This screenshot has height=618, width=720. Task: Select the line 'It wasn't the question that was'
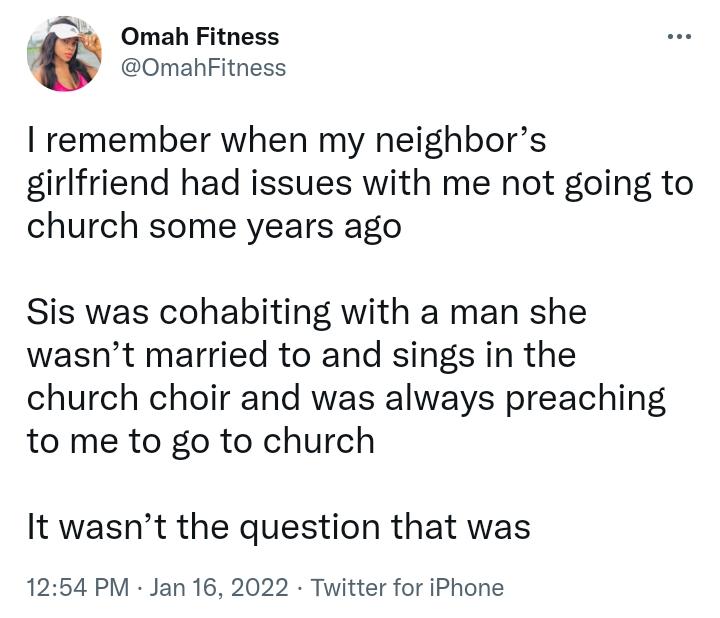[x=279, y=527]
